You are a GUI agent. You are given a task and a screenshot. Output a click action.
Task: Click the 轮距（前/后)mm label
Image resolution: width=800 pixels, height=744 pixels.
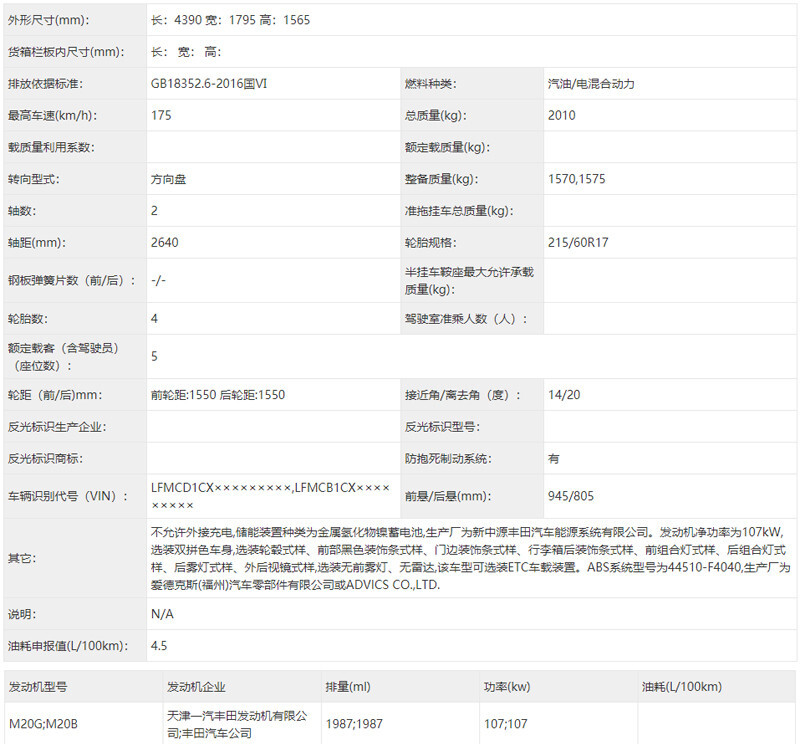(55, 395)
